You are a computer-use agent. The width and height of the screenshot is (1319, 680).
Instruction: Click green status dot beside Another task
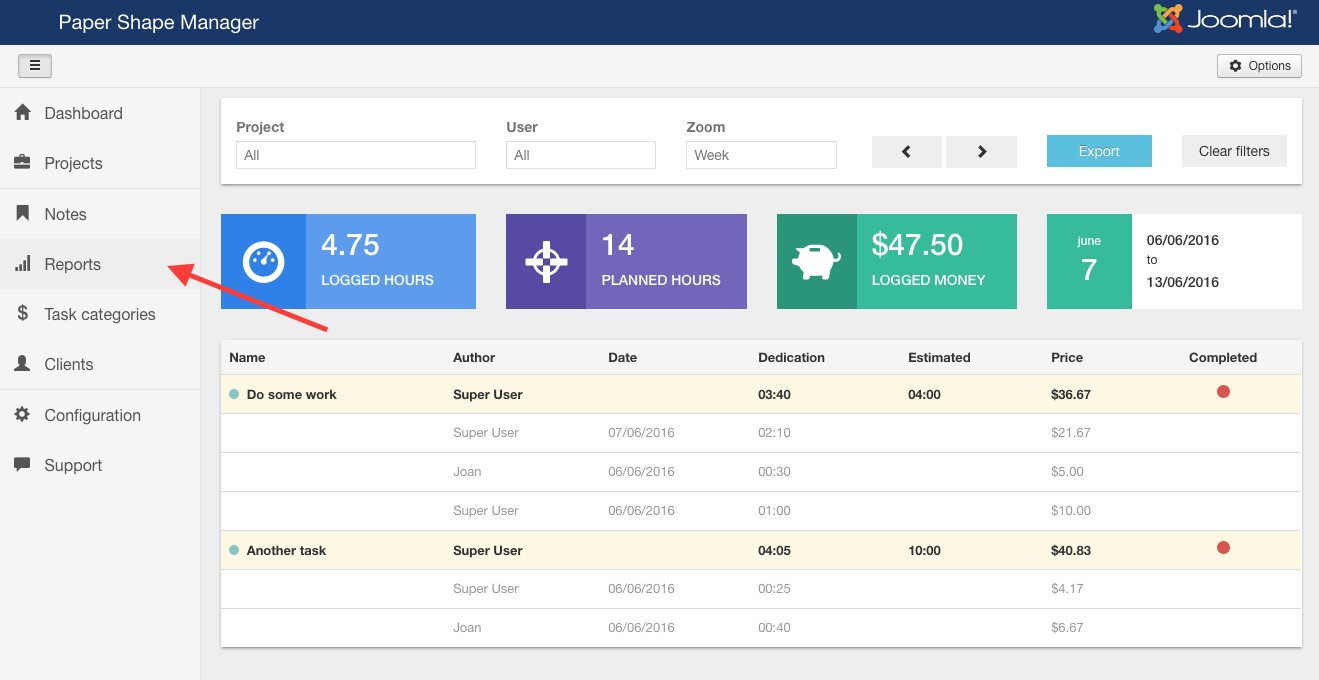[234, 550]
